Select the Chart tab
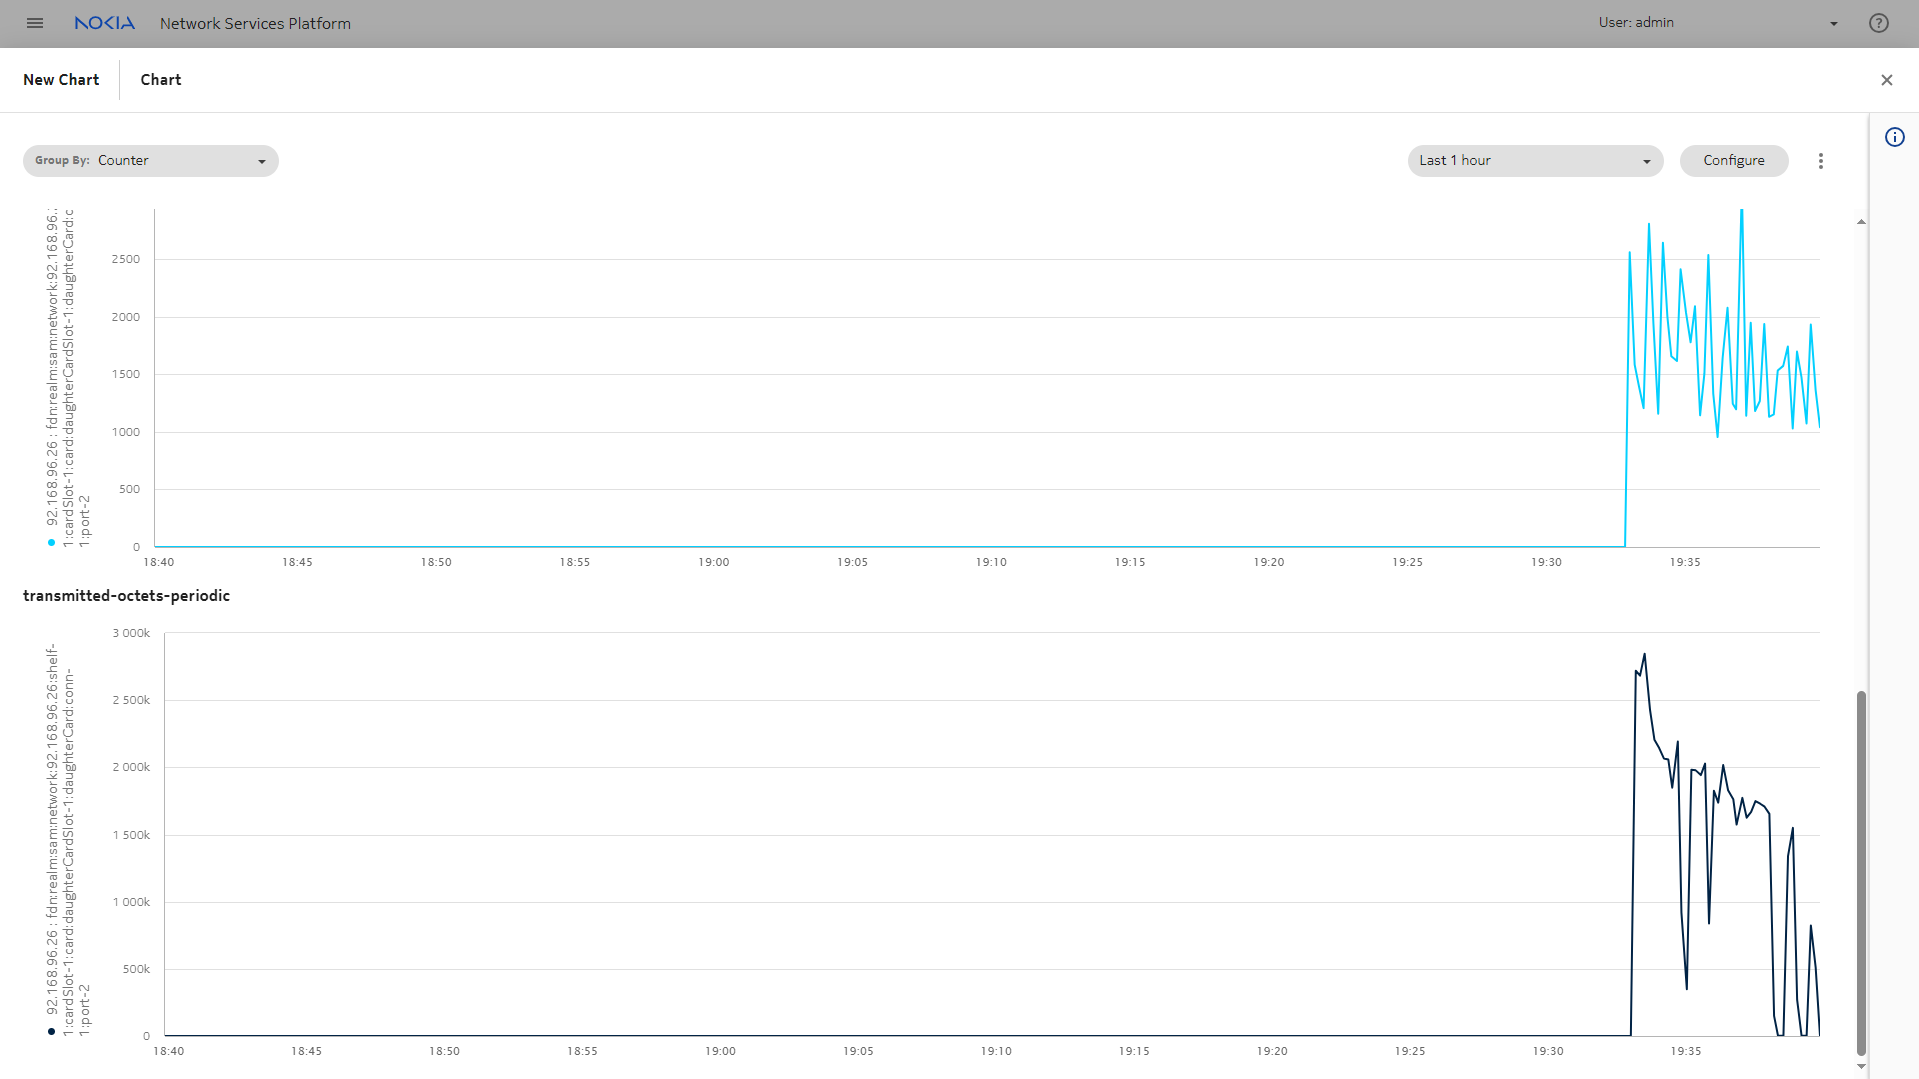Image resolution: width=1919 pixels, height=1079 pixels. pyautogui.click(x=161, y=80)
